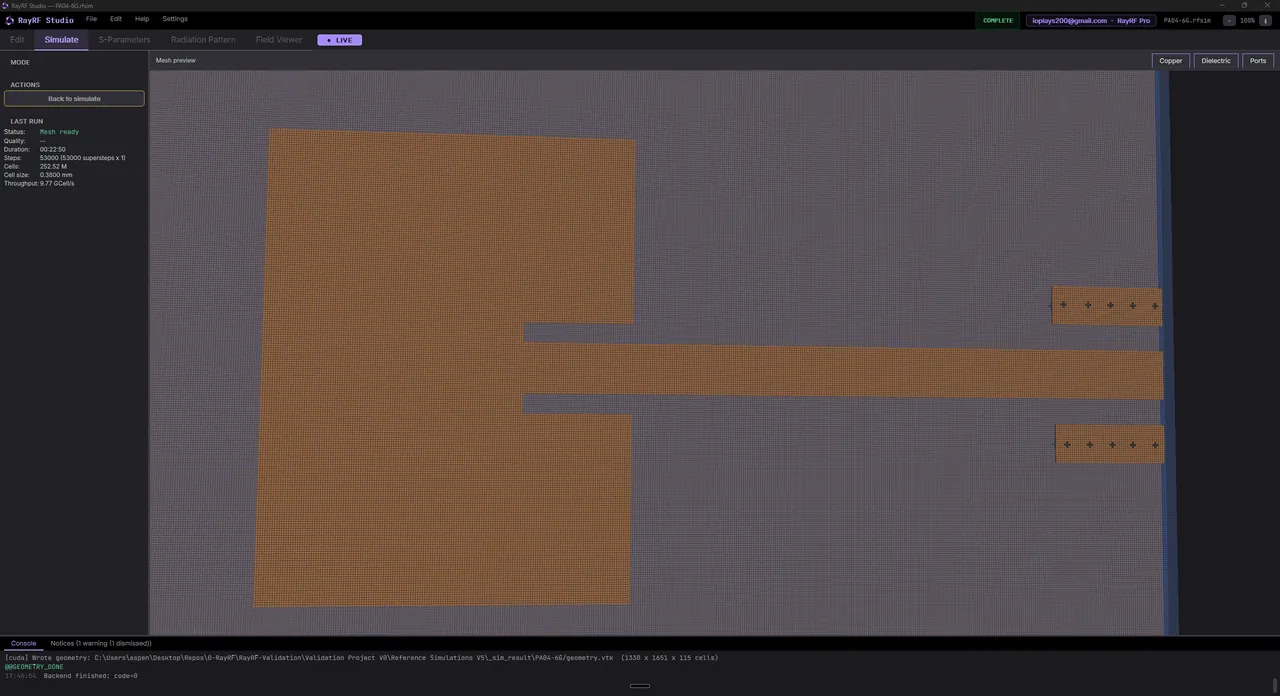Toggle the Copper layer visibility

[x=1171, y=61]
